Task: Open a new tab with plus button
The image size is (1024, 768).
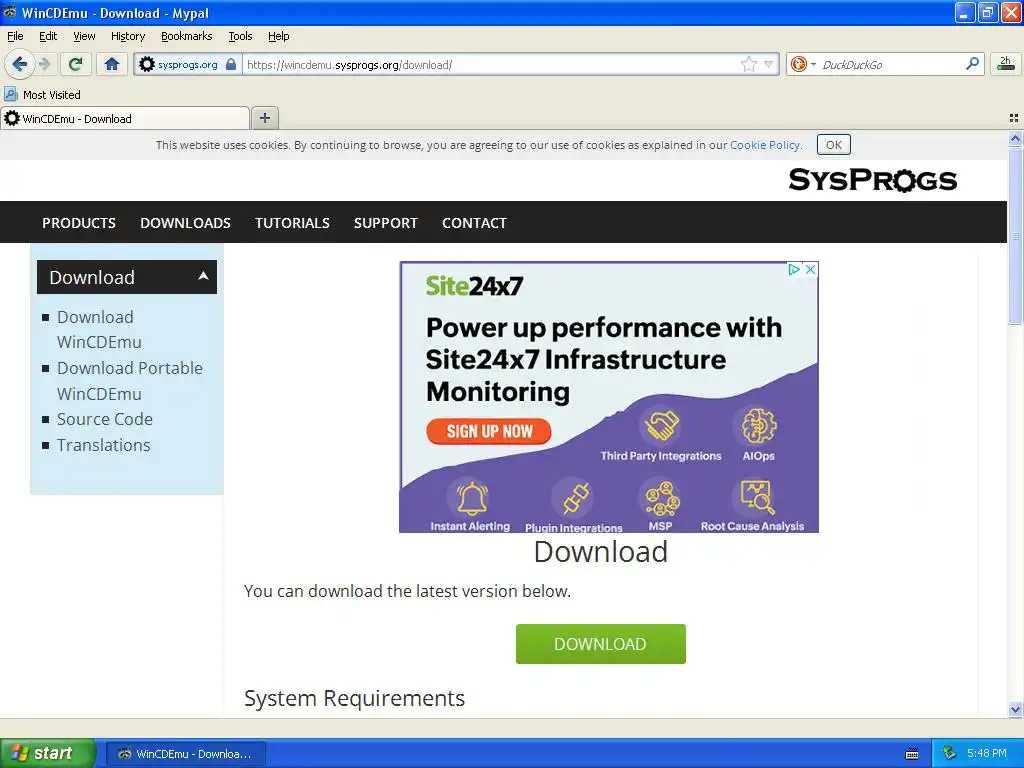Action: (x=264, y=118)
